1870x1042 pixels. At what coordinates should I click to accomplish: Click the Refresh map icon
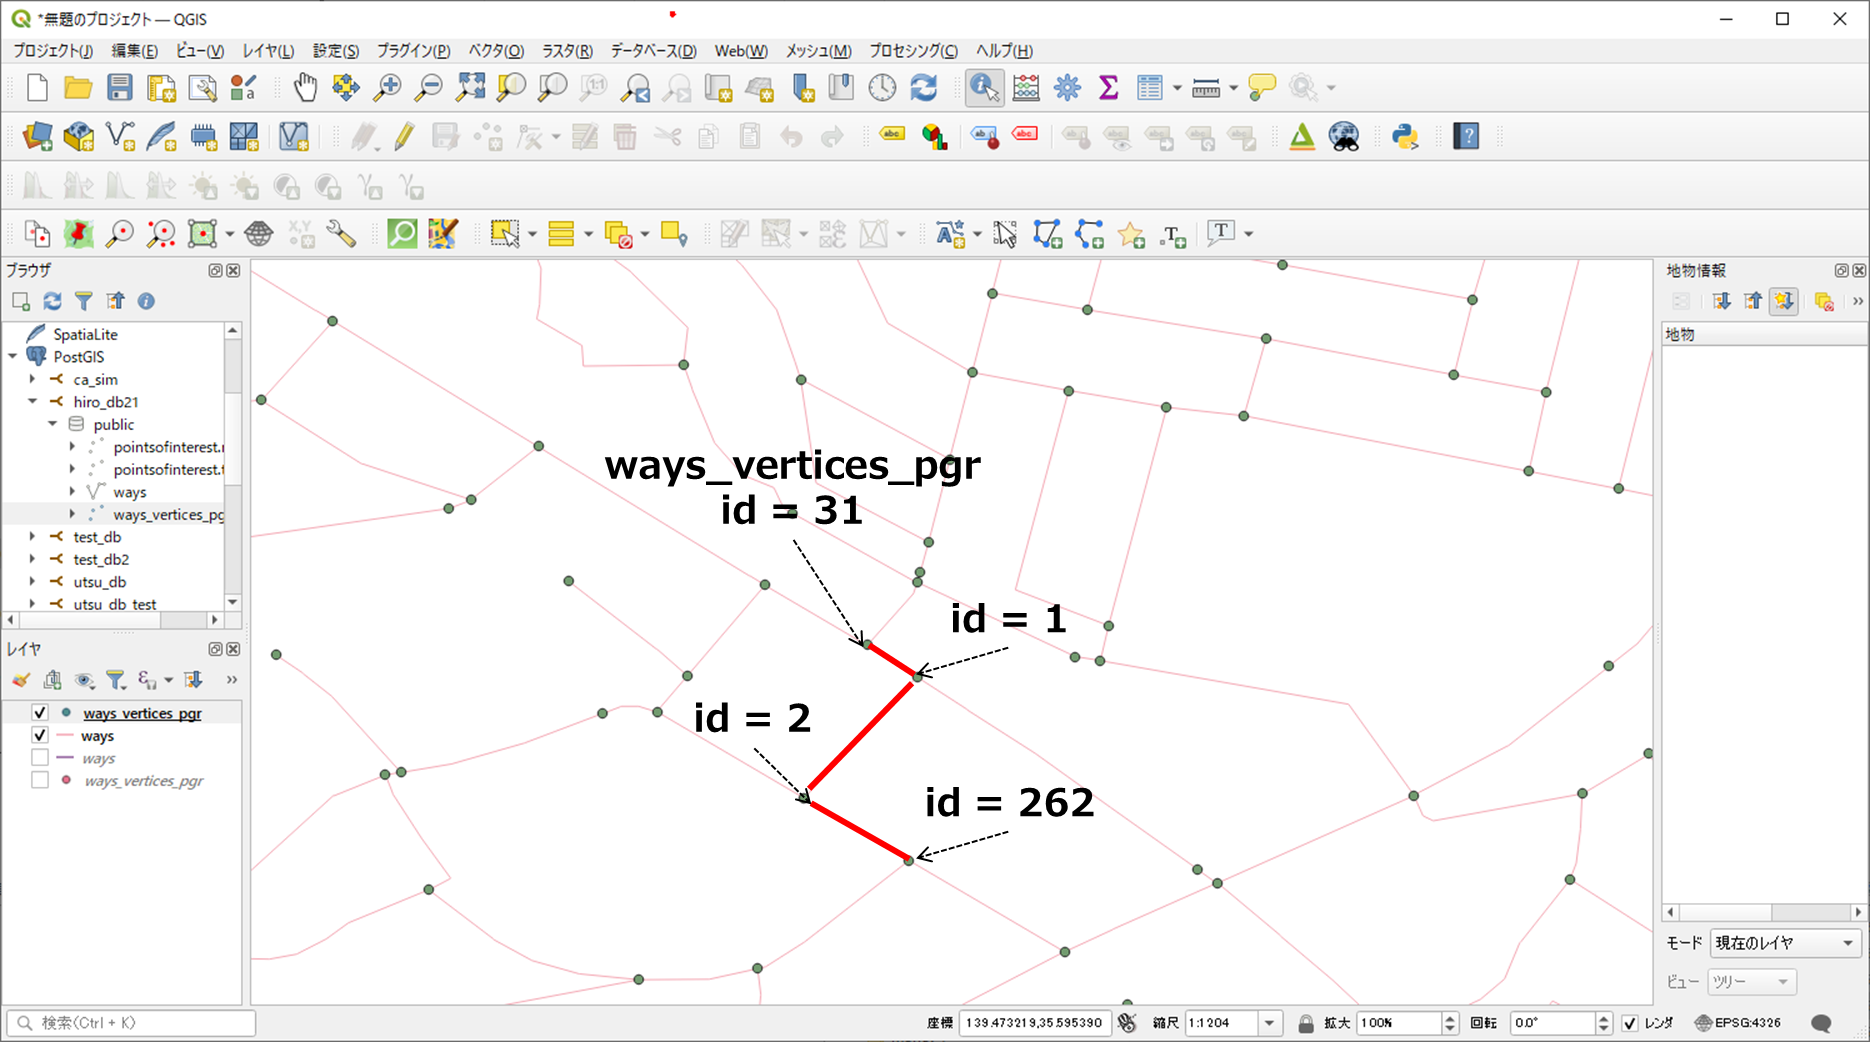pyautogui.click(x=924, y=88)
